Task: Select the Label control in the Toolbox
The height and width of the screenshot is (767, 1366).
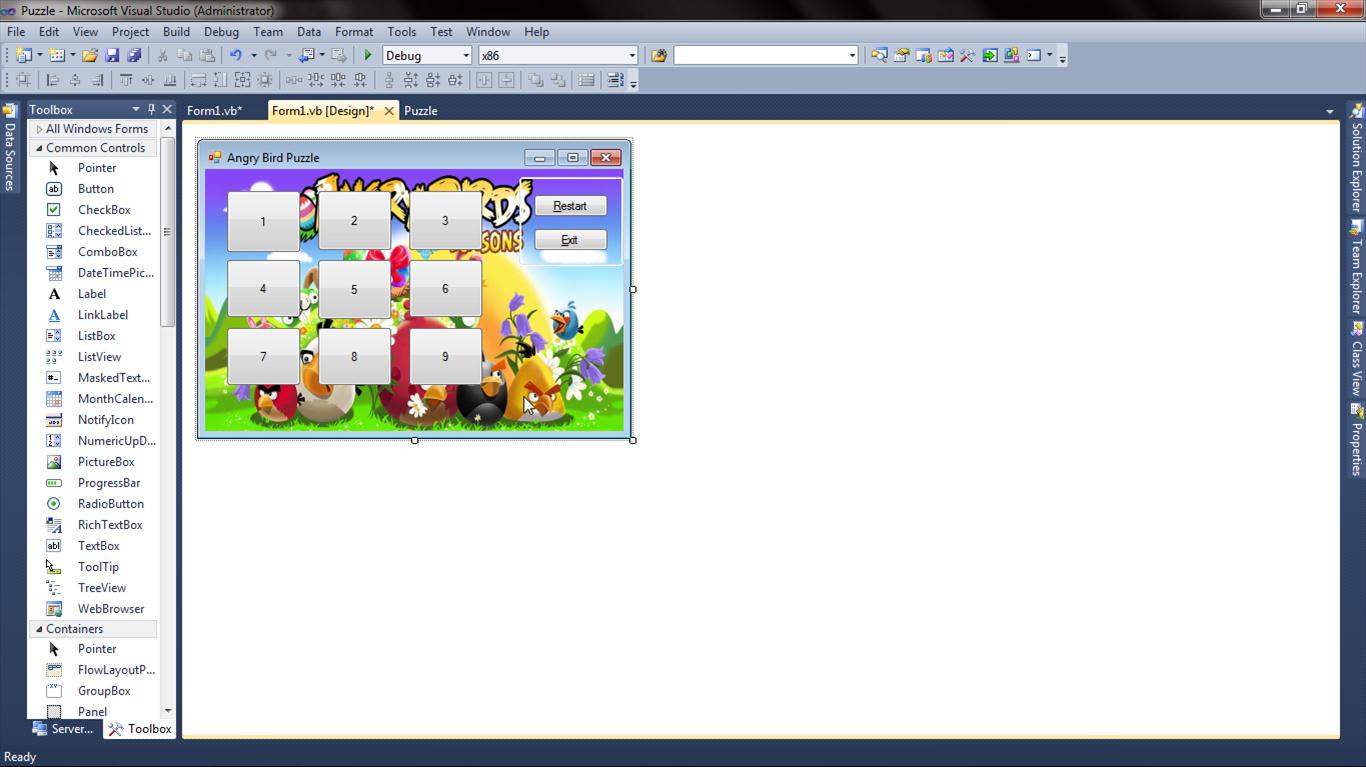Action: tap(91, 293)
